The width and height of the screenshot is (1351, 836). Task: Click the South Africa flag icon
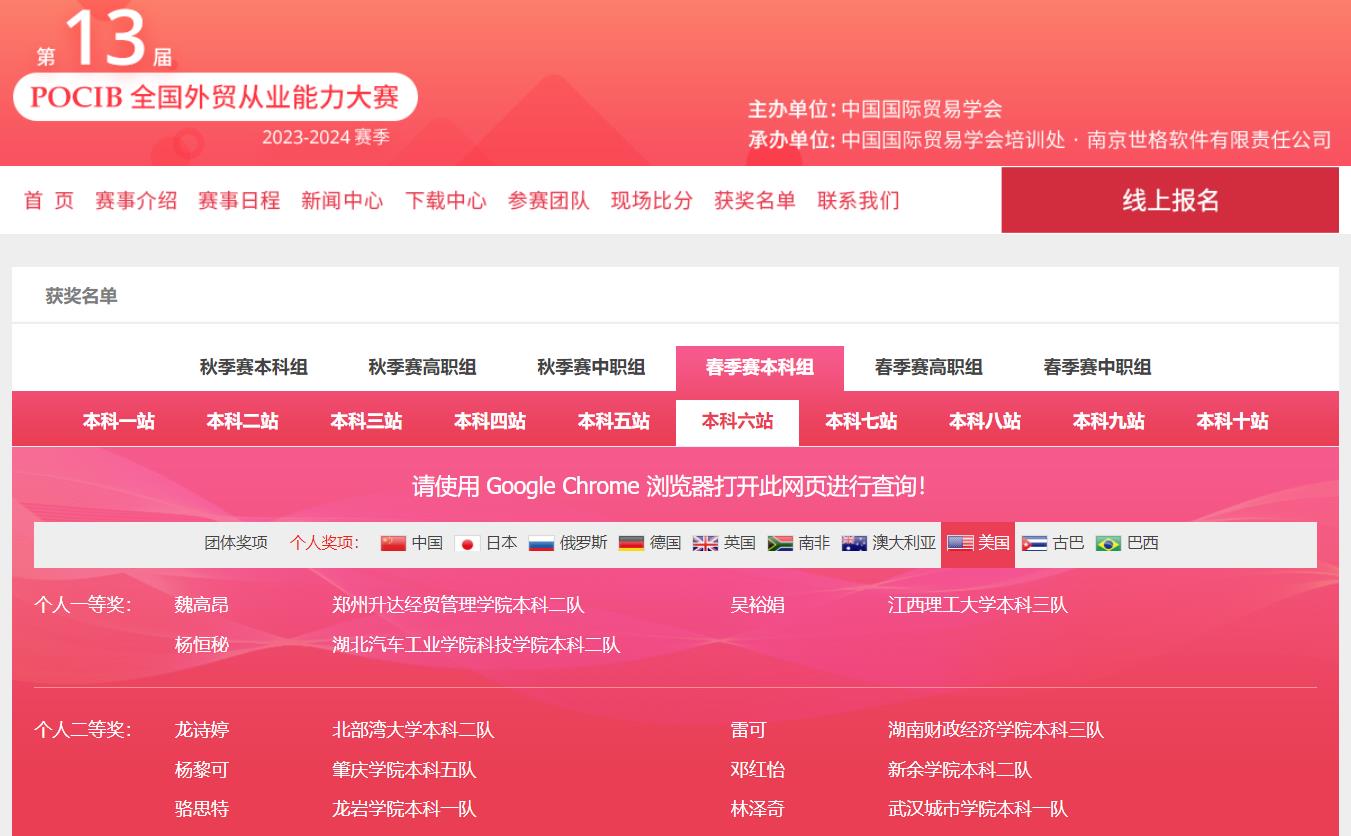coord(780,543)
